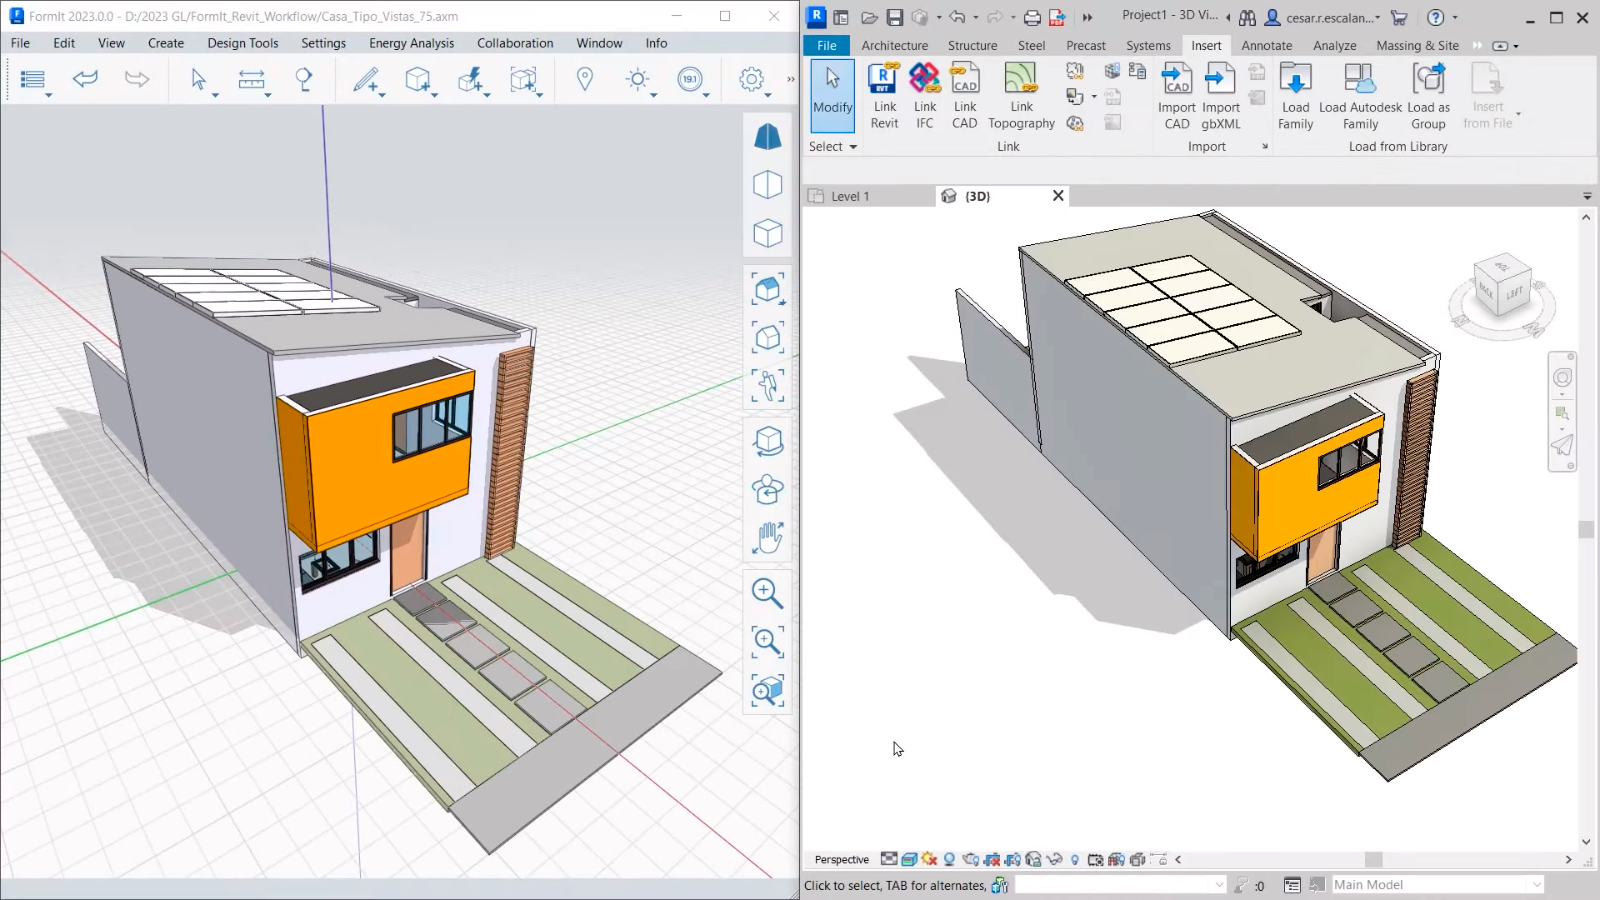Click the Modify button on the ribbon

coord(832,95)
